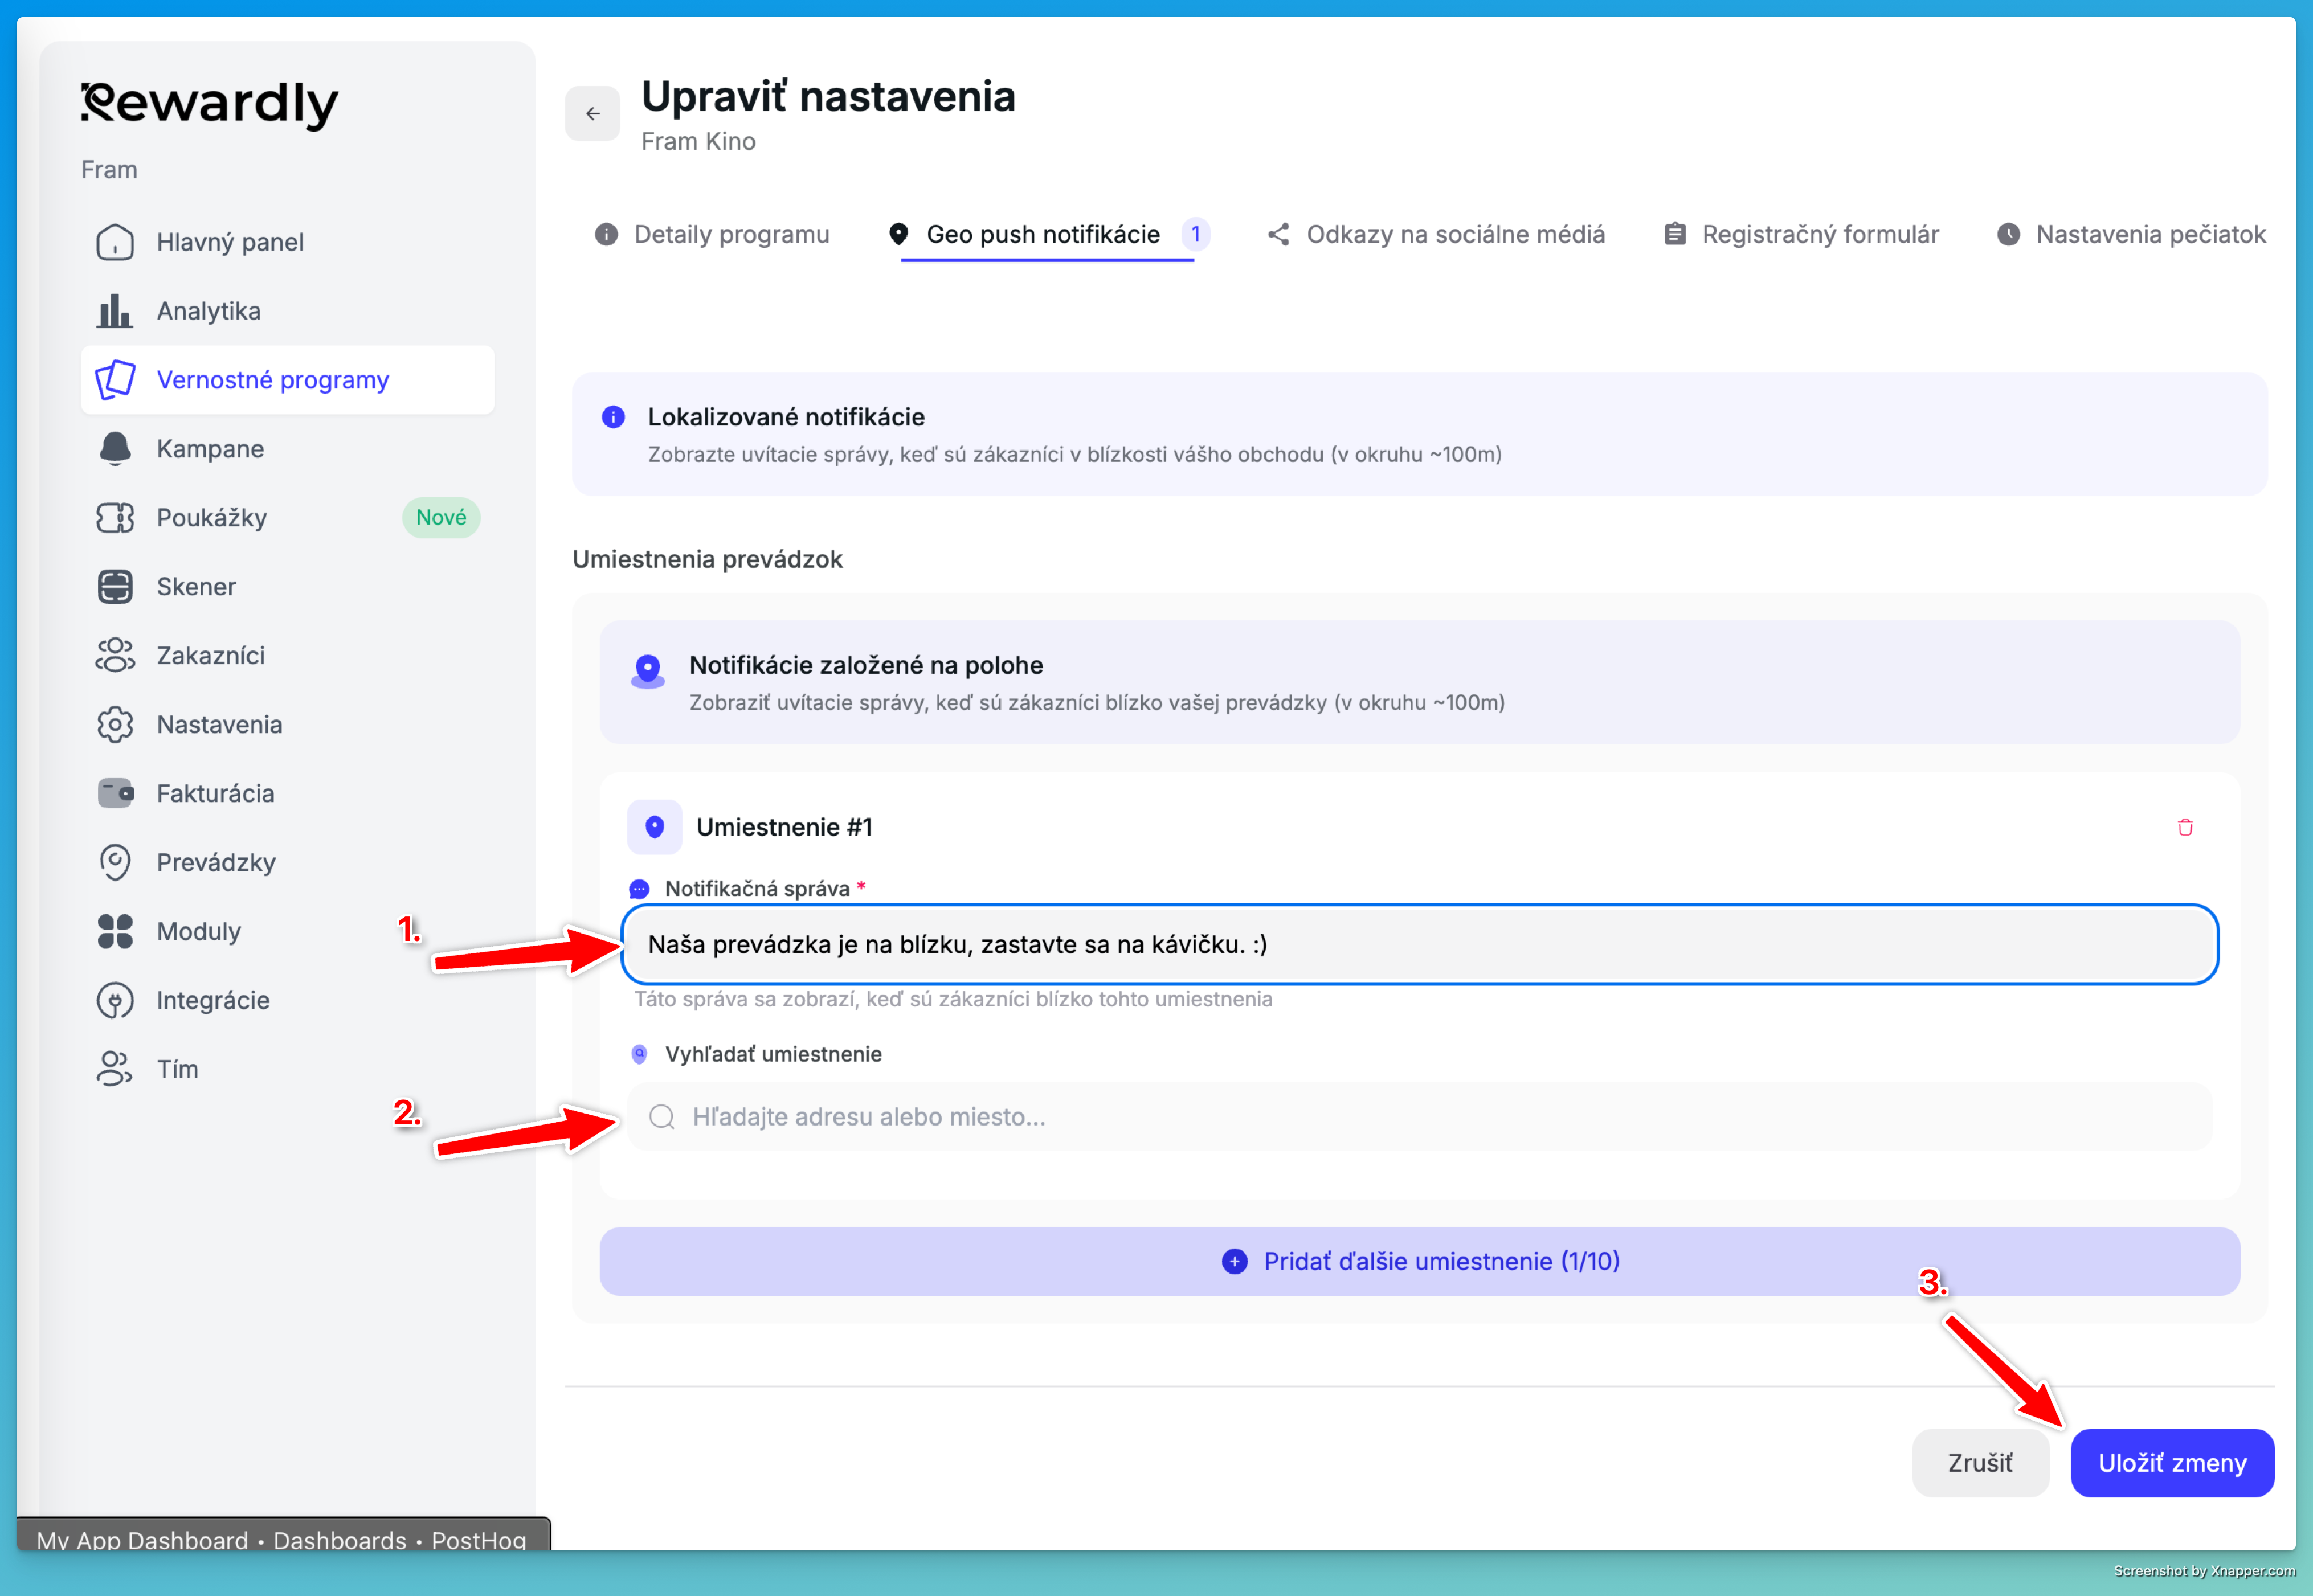Viewport: 2313px width, 1596px height.
Task: Click the Hlavný panel home icon
Action: (x=115, y=242)
